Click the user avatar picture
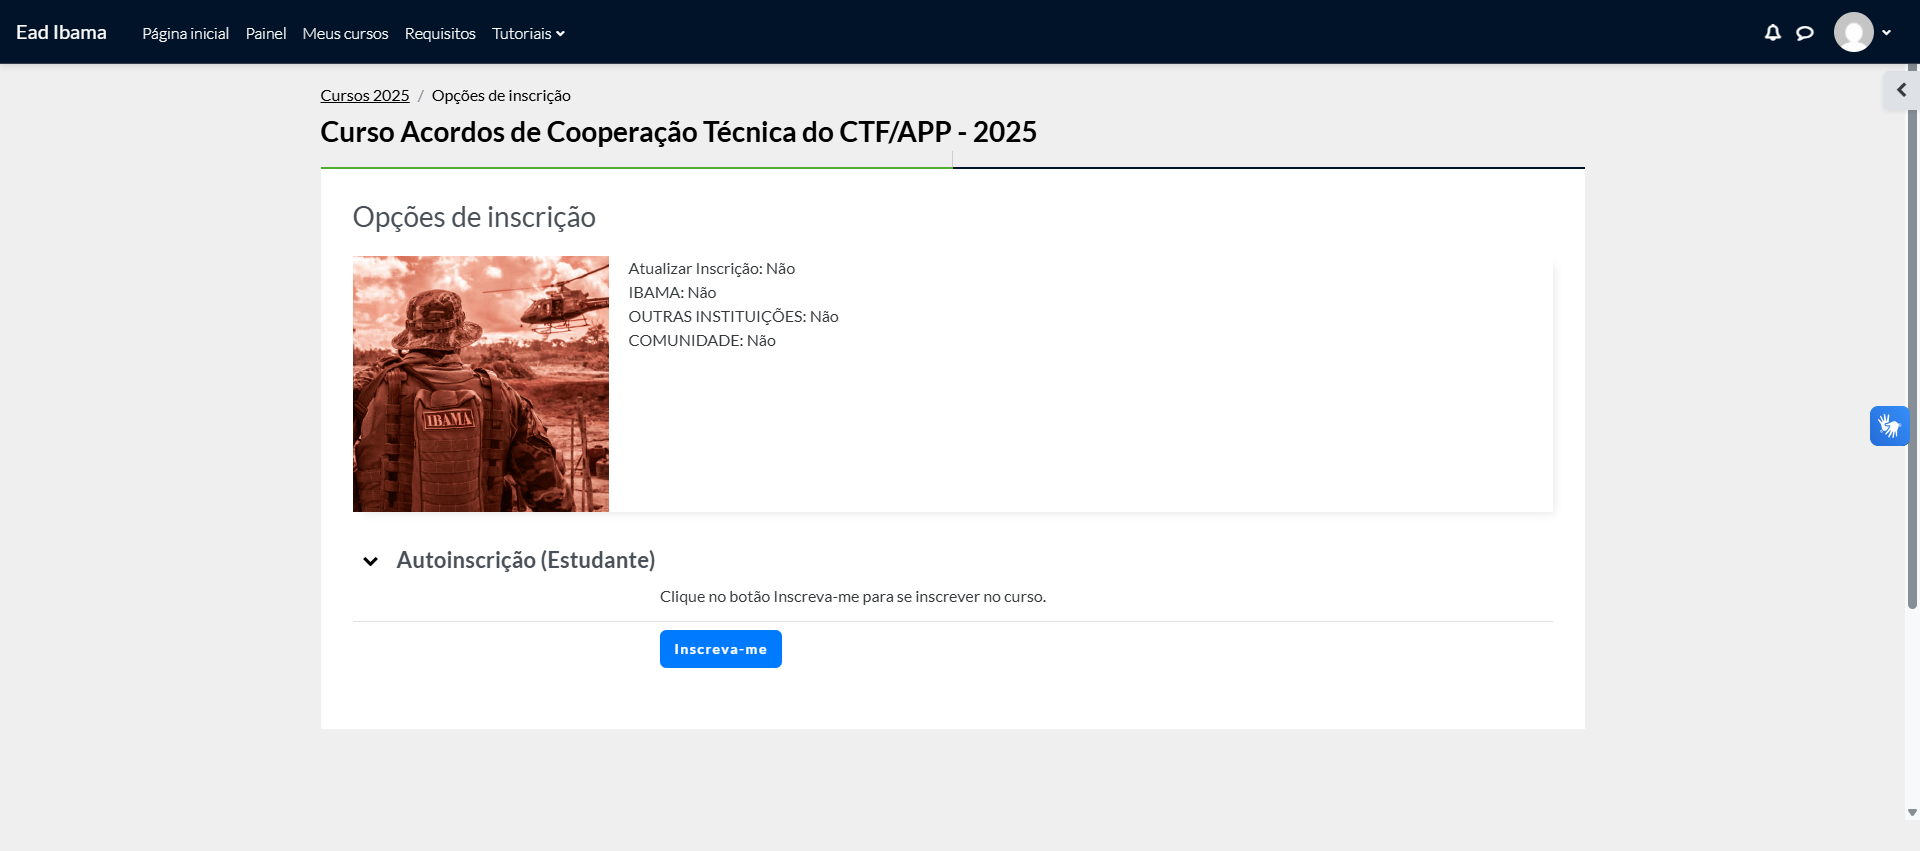The image size is (1920, 851). [1853, 32]
